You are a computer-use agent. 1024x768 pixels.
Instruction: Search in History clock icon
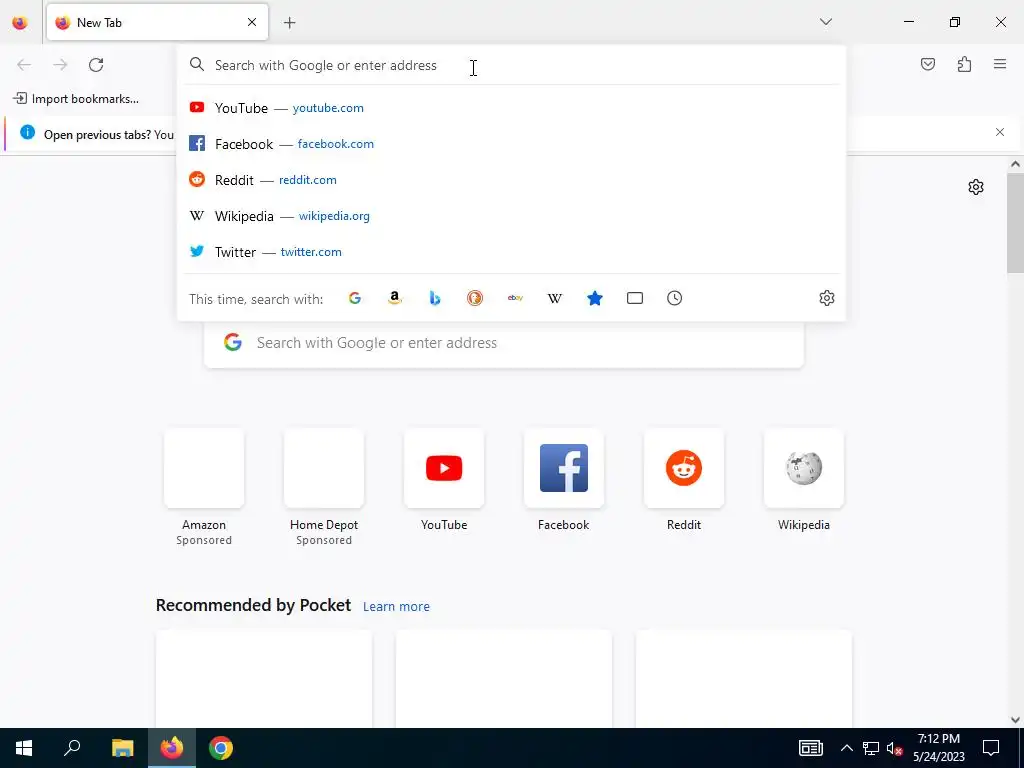pos(675,298)
